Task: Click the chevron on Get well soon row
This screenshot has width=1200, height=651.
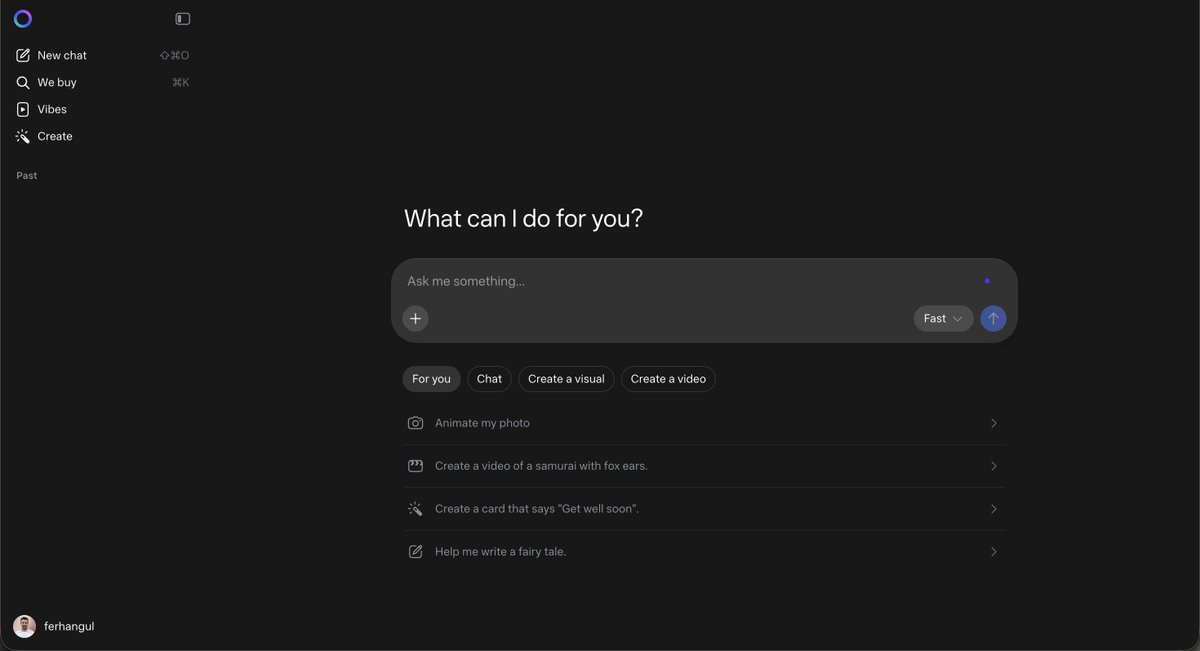Action: tap(993, 509)
